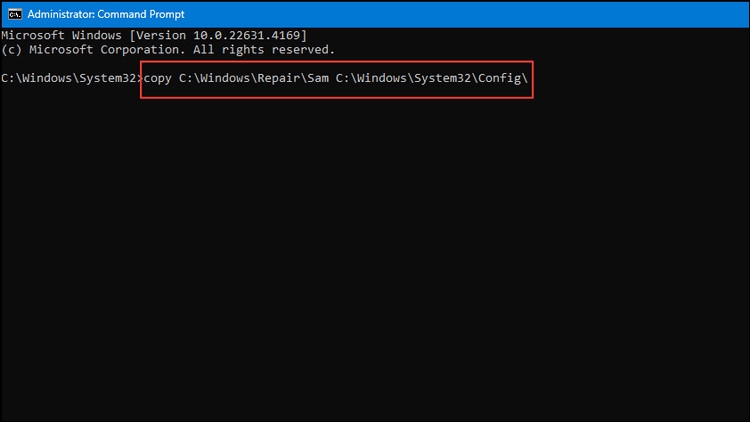Screen dimensions: 750x422
Task: Click the C:\Windows\System32> prompt text
Action: (72, 78)
